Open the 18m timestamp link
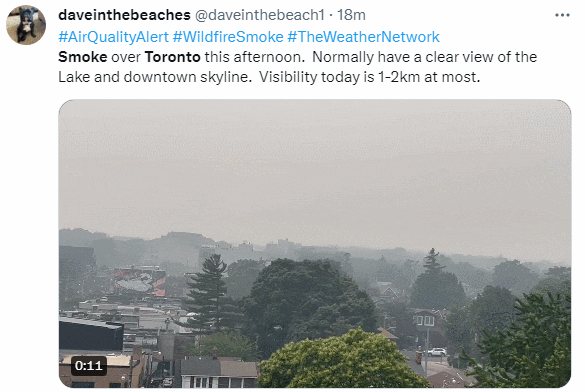This screenshot has width=585, height=392. (x=351, y=15)
